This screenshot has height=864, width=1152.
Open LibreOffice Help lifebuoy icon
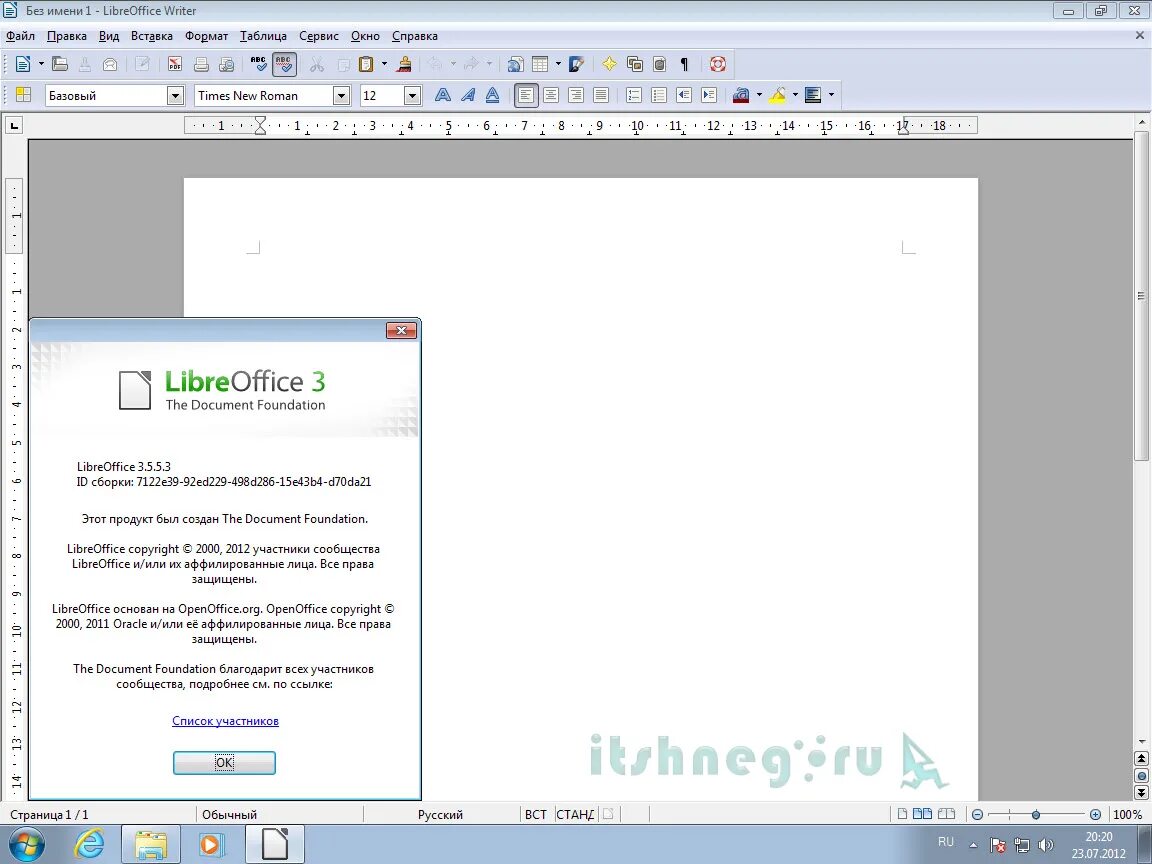click(718, 64)
